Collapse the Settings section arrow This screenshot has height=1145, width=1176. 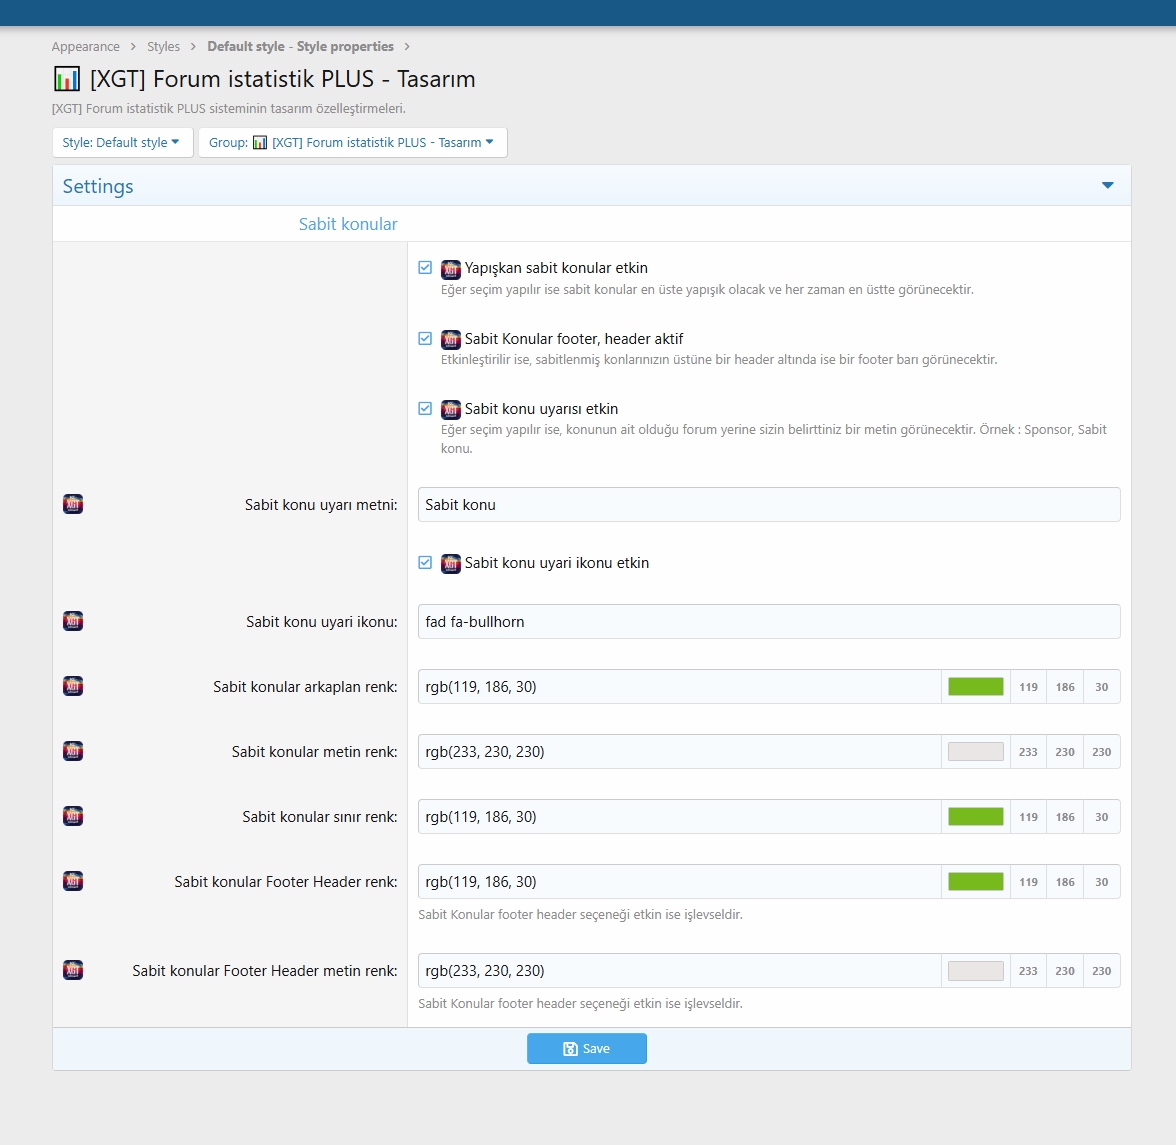[1107, 186]
